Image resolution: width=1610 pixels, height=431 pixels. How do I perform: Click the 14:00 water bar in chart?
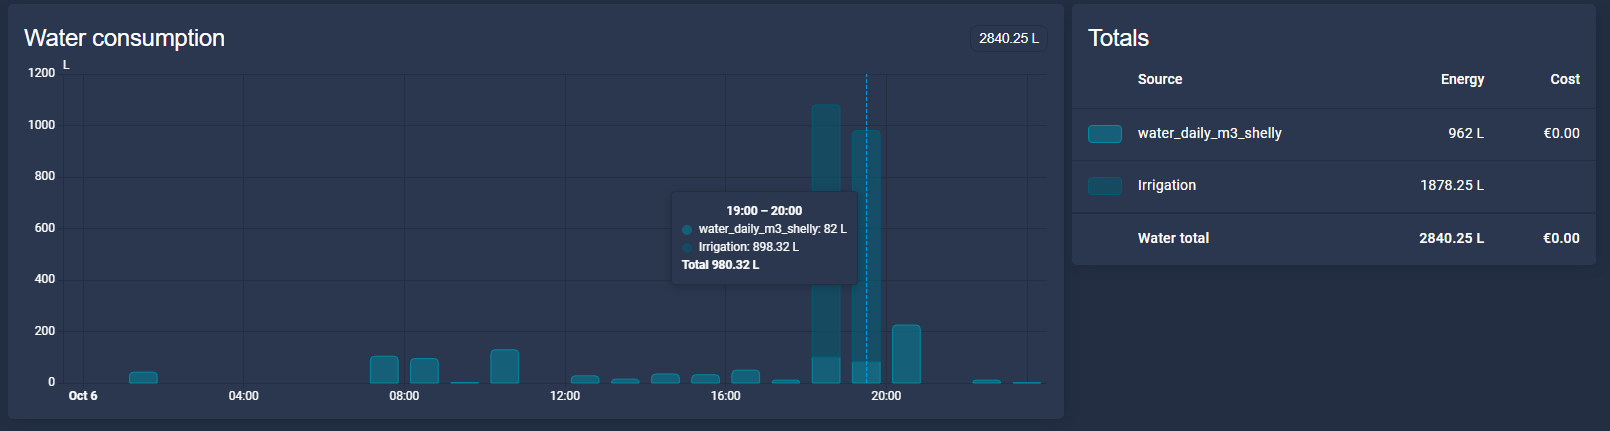tap(665, 378)
